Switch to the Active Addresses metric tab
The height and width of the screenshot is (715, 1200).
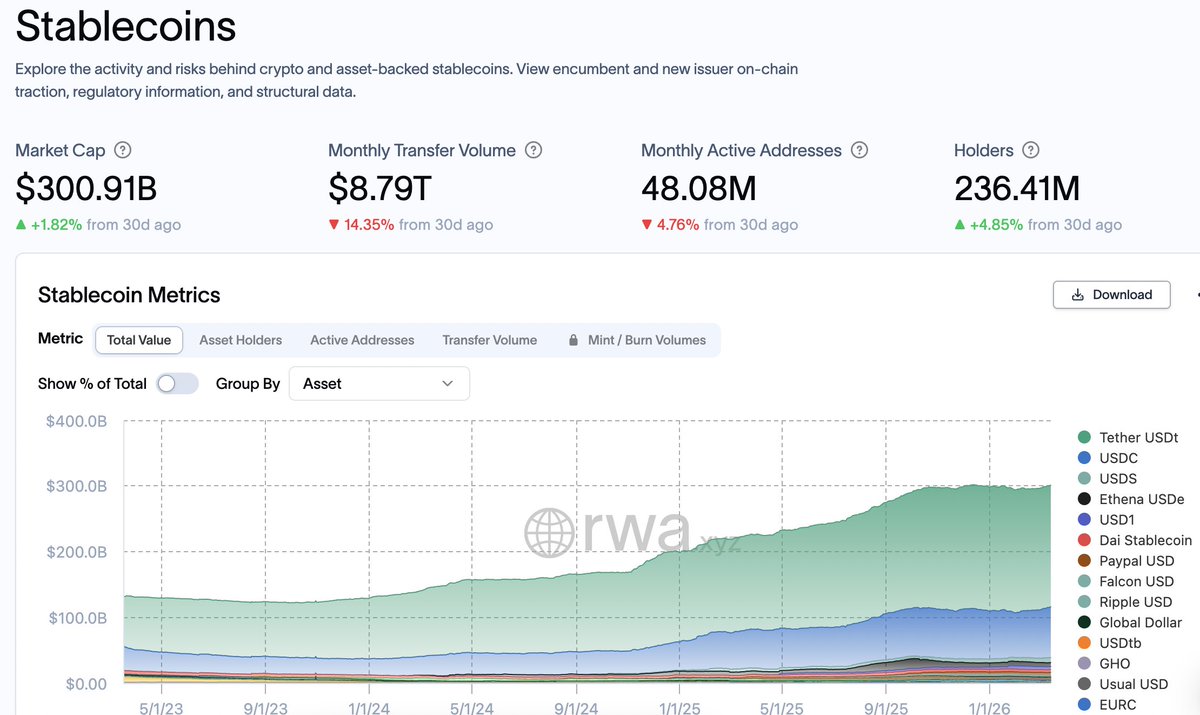point(362,340)
